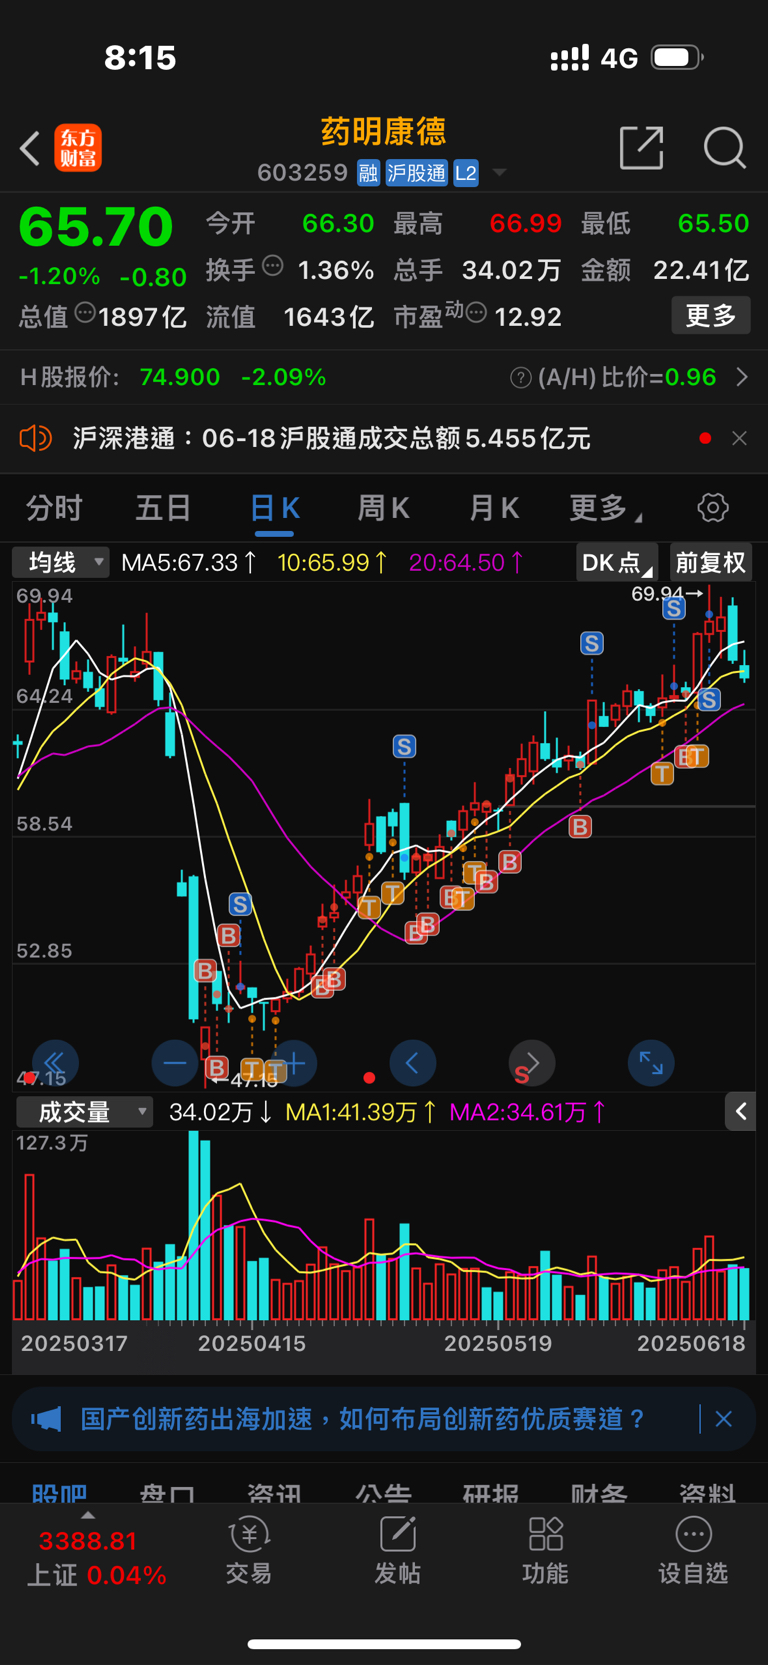Dismiss the 沪深港通 news ticker
The image size is (769, 1665).
click(x=739, y=438)
